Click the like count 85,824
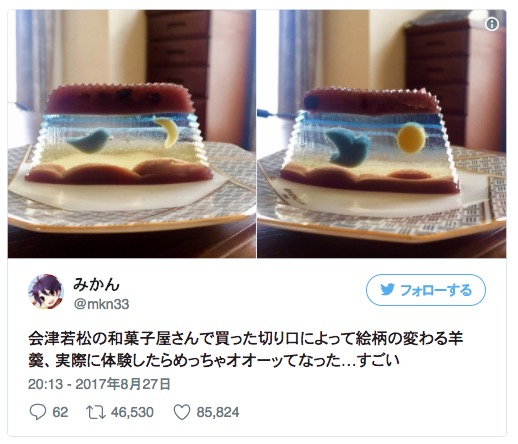The image size is (518, 444). pyautogui.click(x=218, y=412)
